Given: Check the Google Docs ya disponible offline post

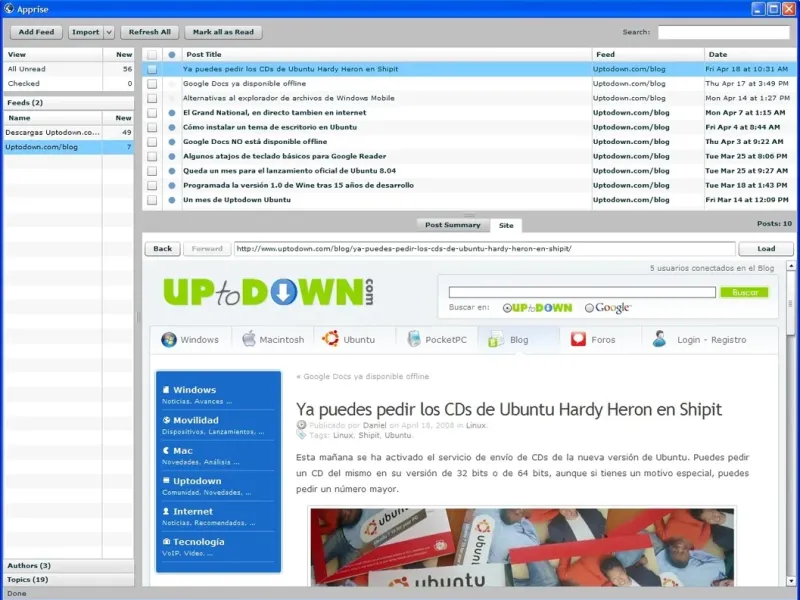Looking at the screenshot, I should (152, 84).
